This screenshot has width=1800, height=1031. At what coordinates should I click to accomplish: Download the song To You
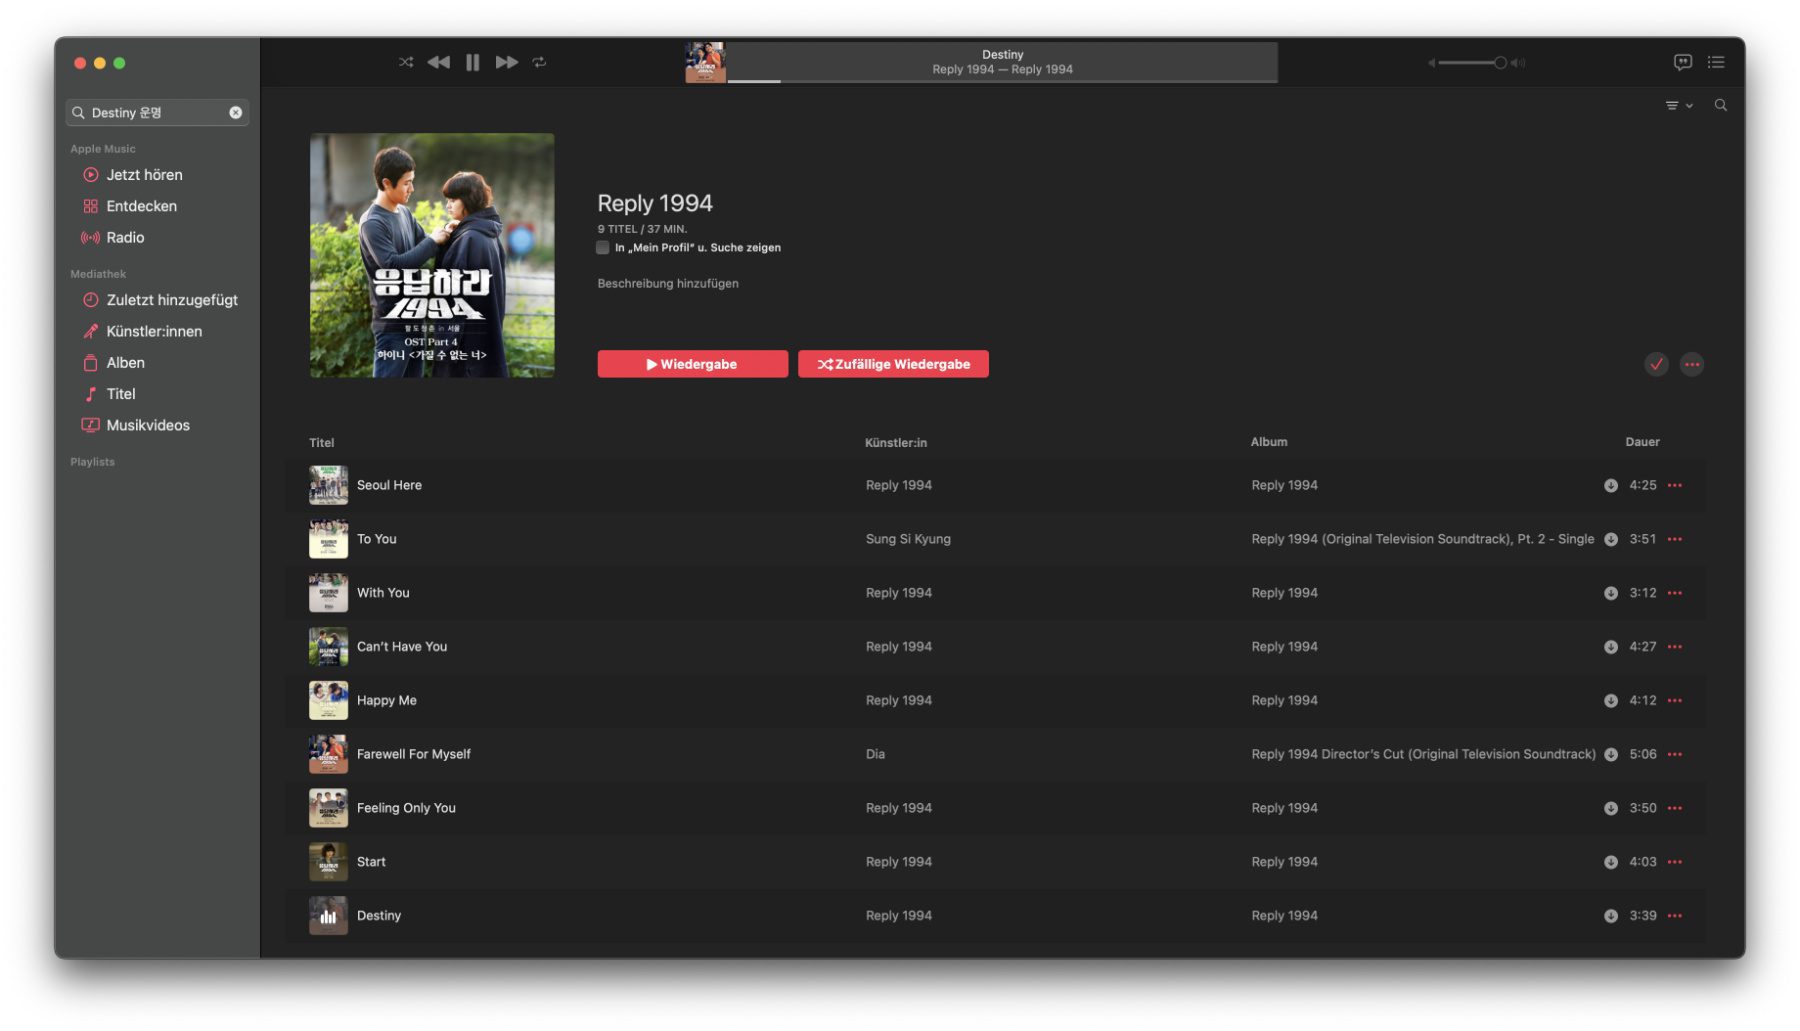pos(1611,539)
